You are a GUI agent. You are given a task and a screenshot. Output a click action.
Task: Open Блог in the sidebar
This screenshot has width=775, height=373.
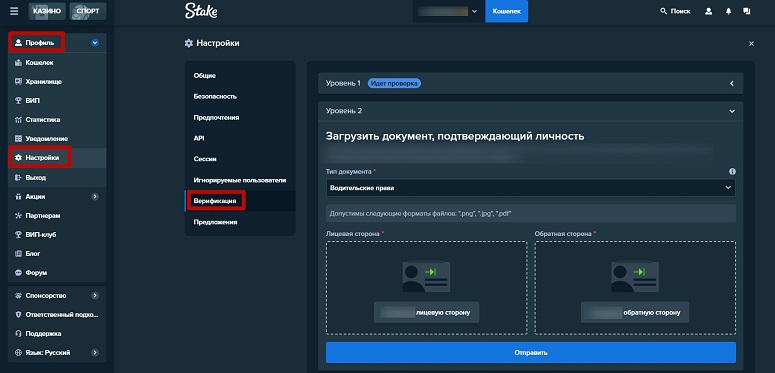pos(57,254)
